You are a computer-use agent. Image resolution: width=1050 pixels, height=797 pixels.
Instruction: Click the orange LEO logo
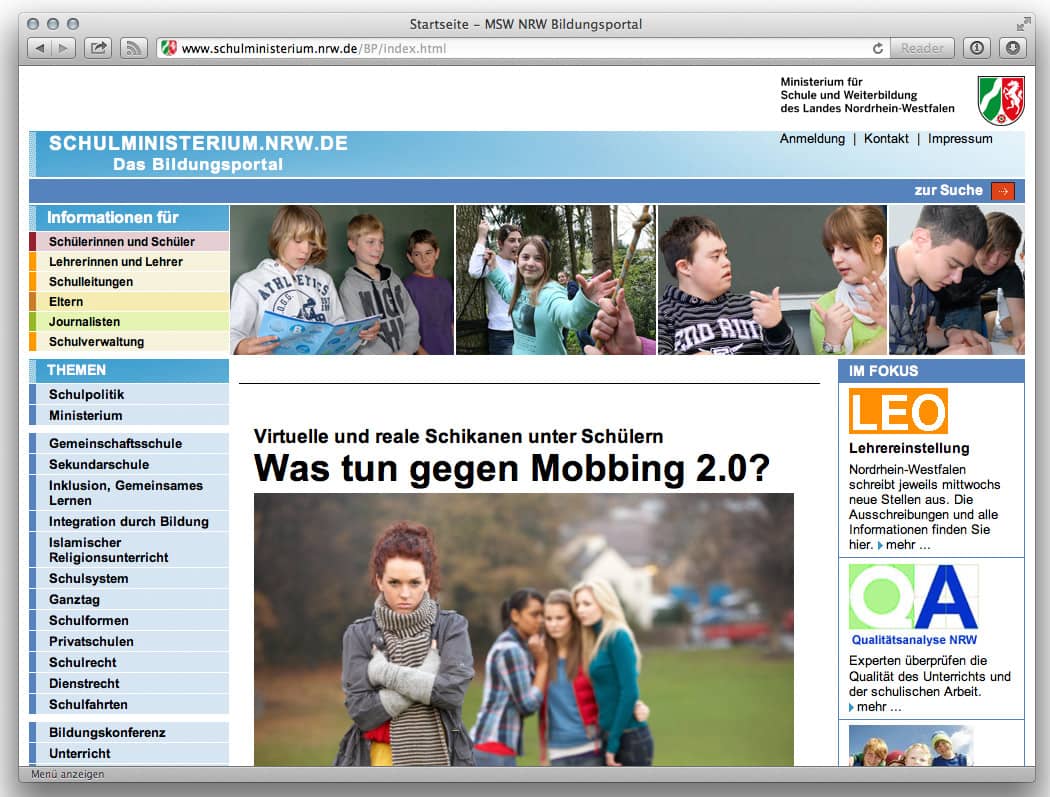[x=897, y=411]
